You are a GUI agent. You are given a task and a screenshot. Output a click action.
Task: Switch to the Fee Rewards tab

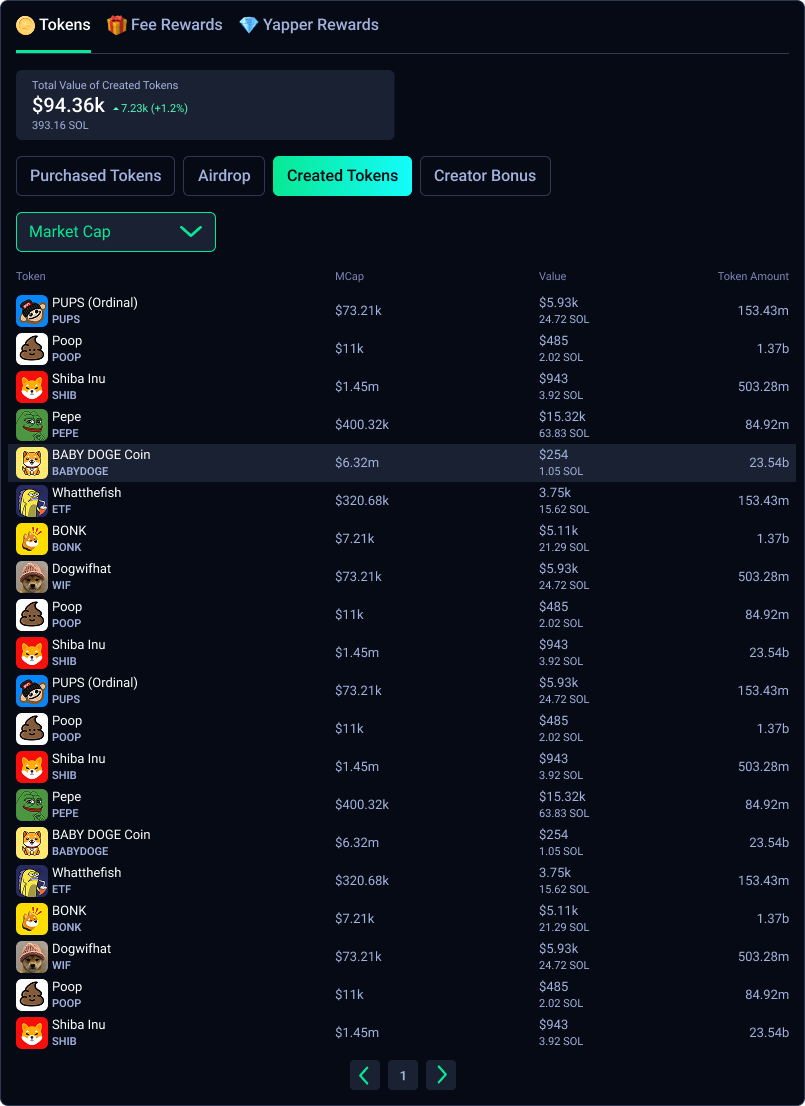pyautogui.click(x=176, y=25)
